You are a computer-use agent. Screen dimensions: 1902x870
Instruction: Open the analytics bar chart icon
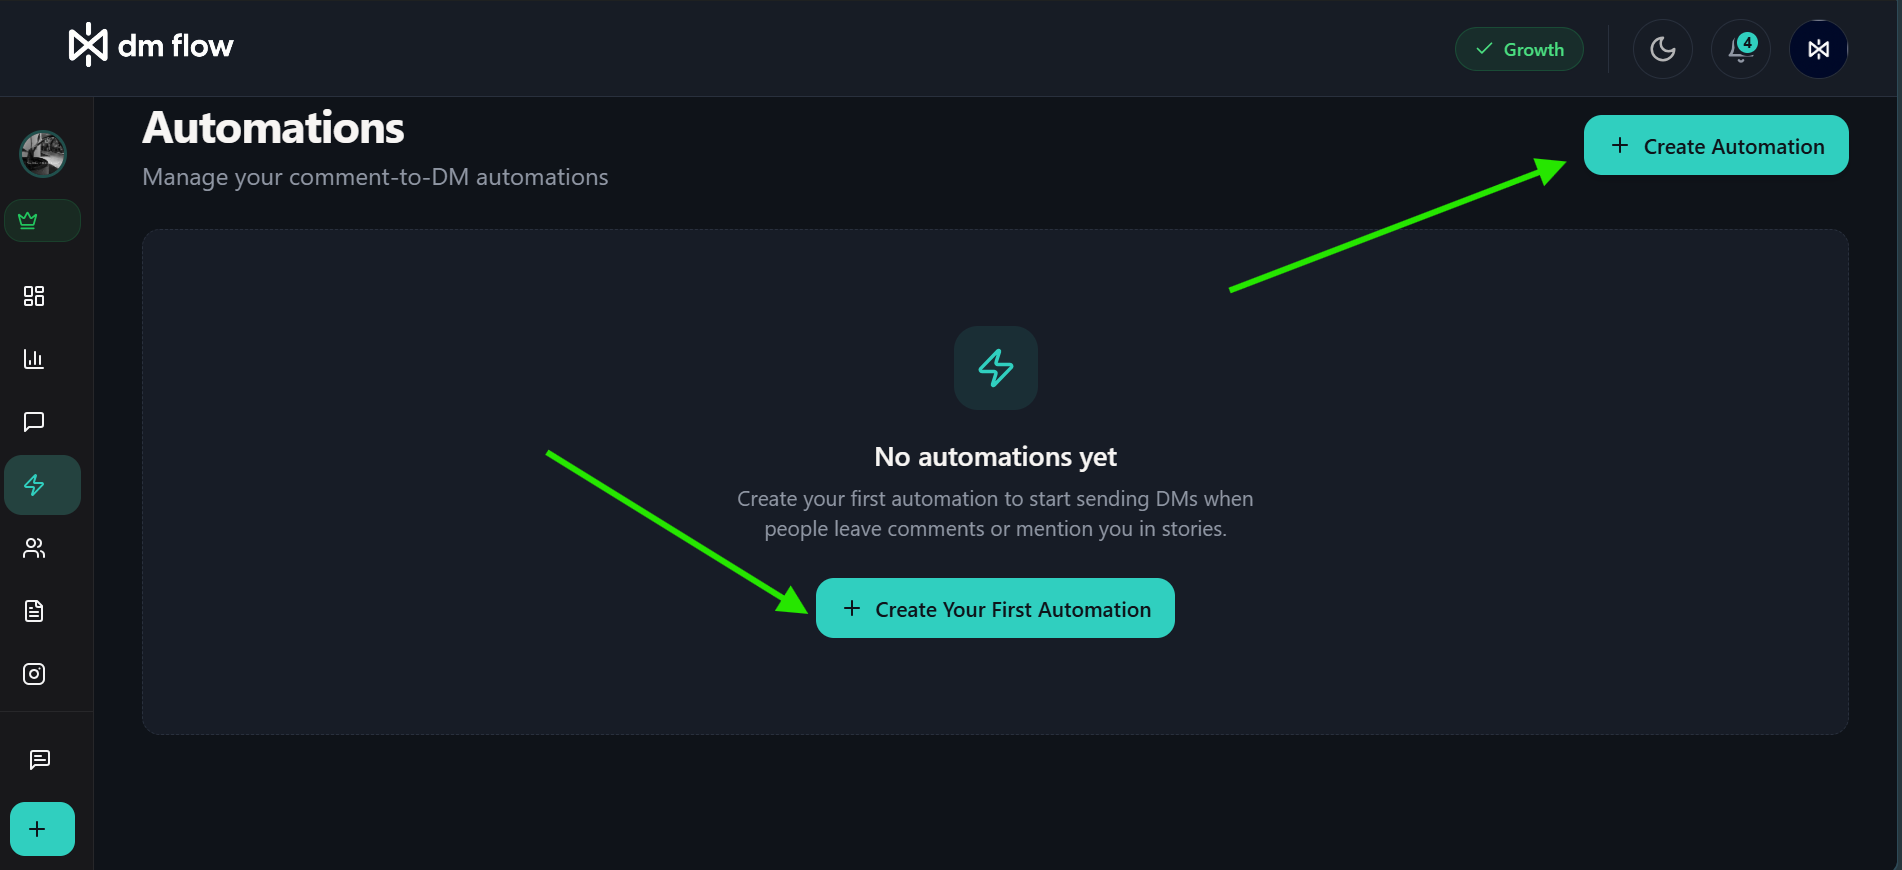click(33, 359)
